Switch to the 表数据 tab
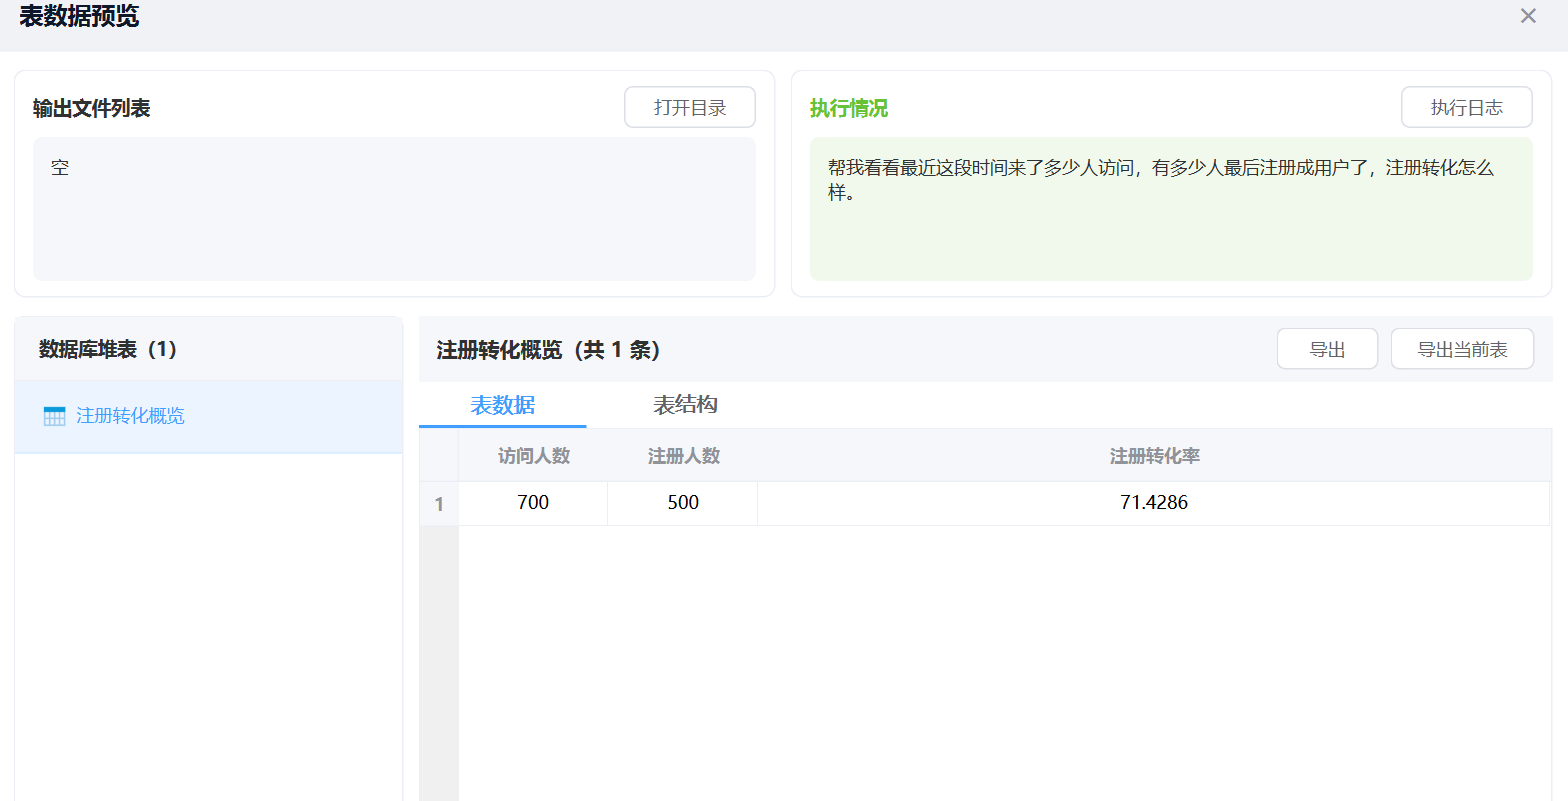Screen dimensions: 1568x801 502,405
